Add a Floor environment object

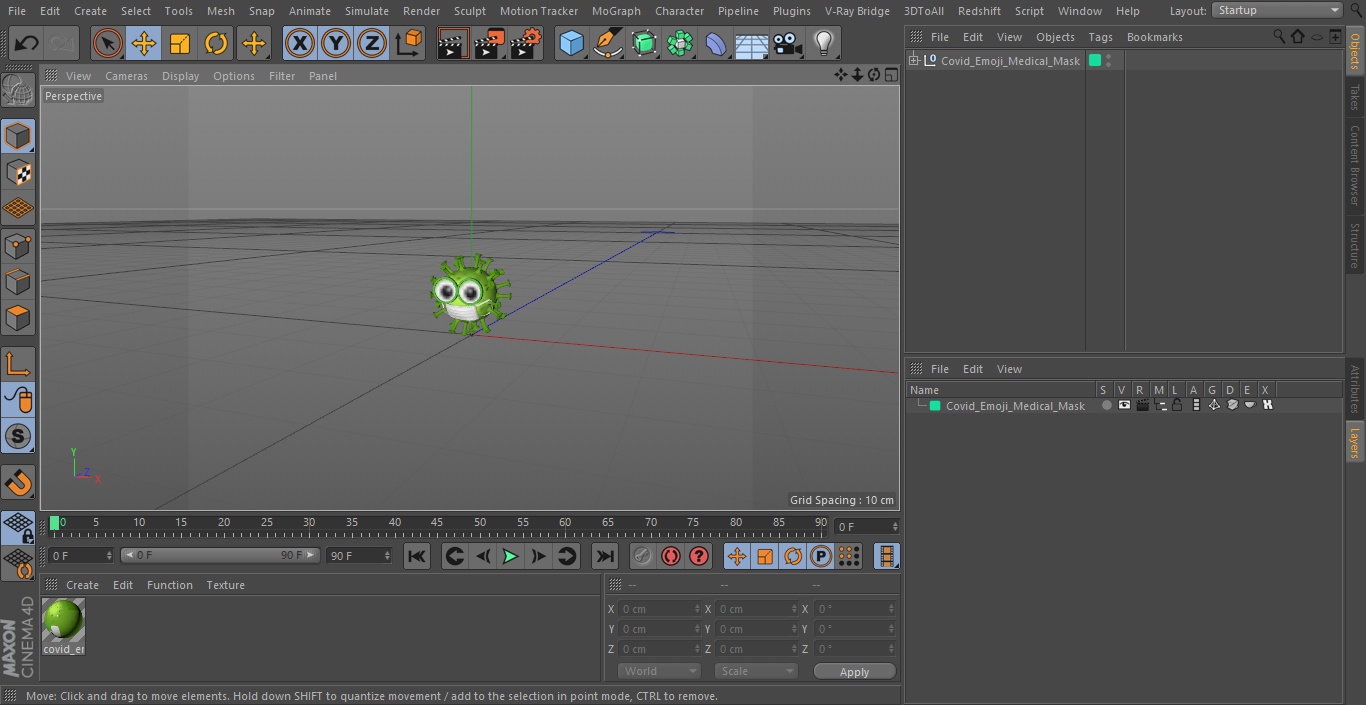[752, 43]
